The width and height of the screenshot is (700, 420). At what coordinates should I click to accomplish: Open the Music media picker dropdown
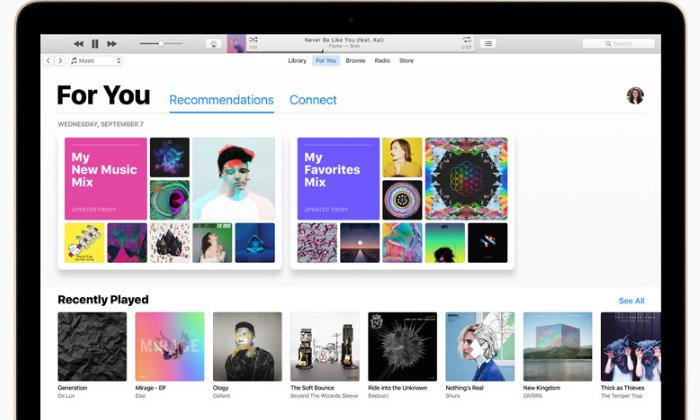[x=96, y=61]
